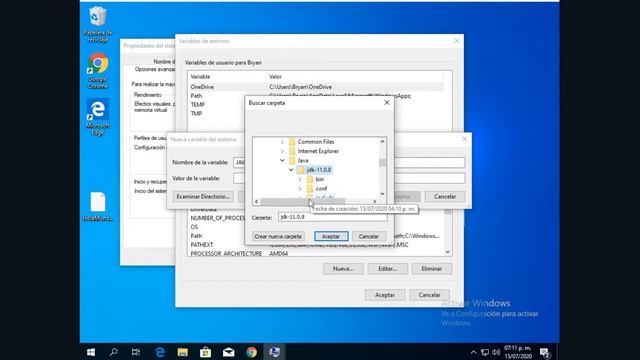Click folder tree horizontal scroll left arrow

256,201
